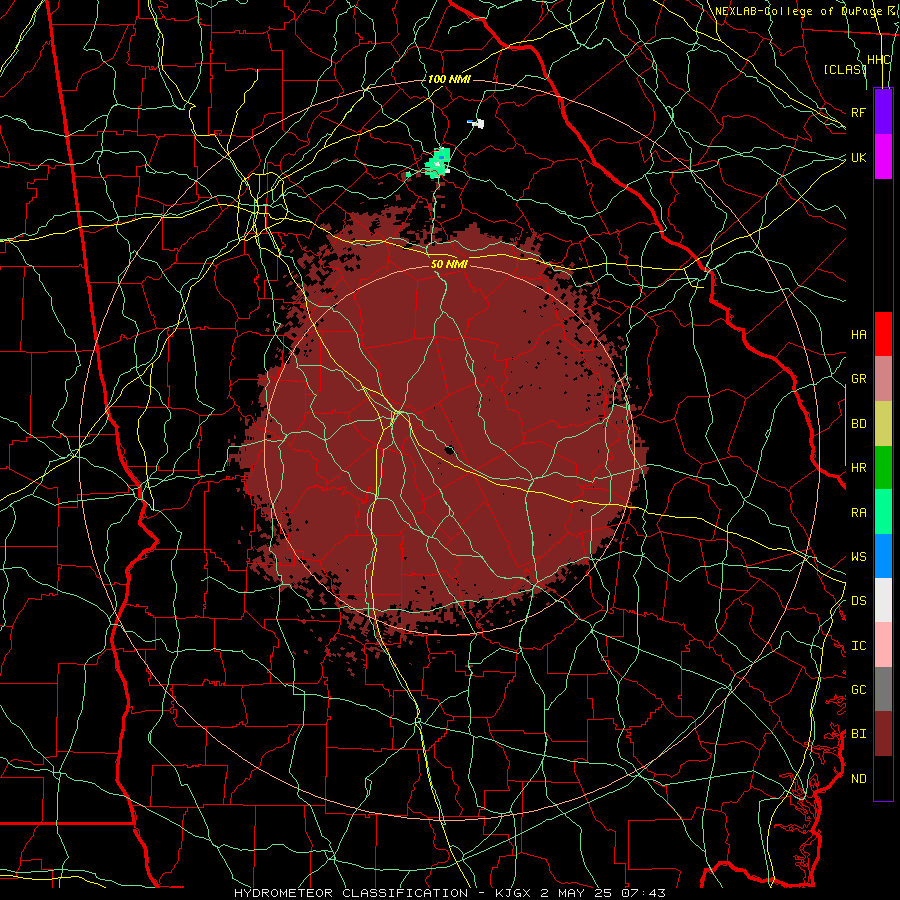900x900 pixels.
Task: Click the GR legend label
Action: pyautogui.click(x=859, y=379)
